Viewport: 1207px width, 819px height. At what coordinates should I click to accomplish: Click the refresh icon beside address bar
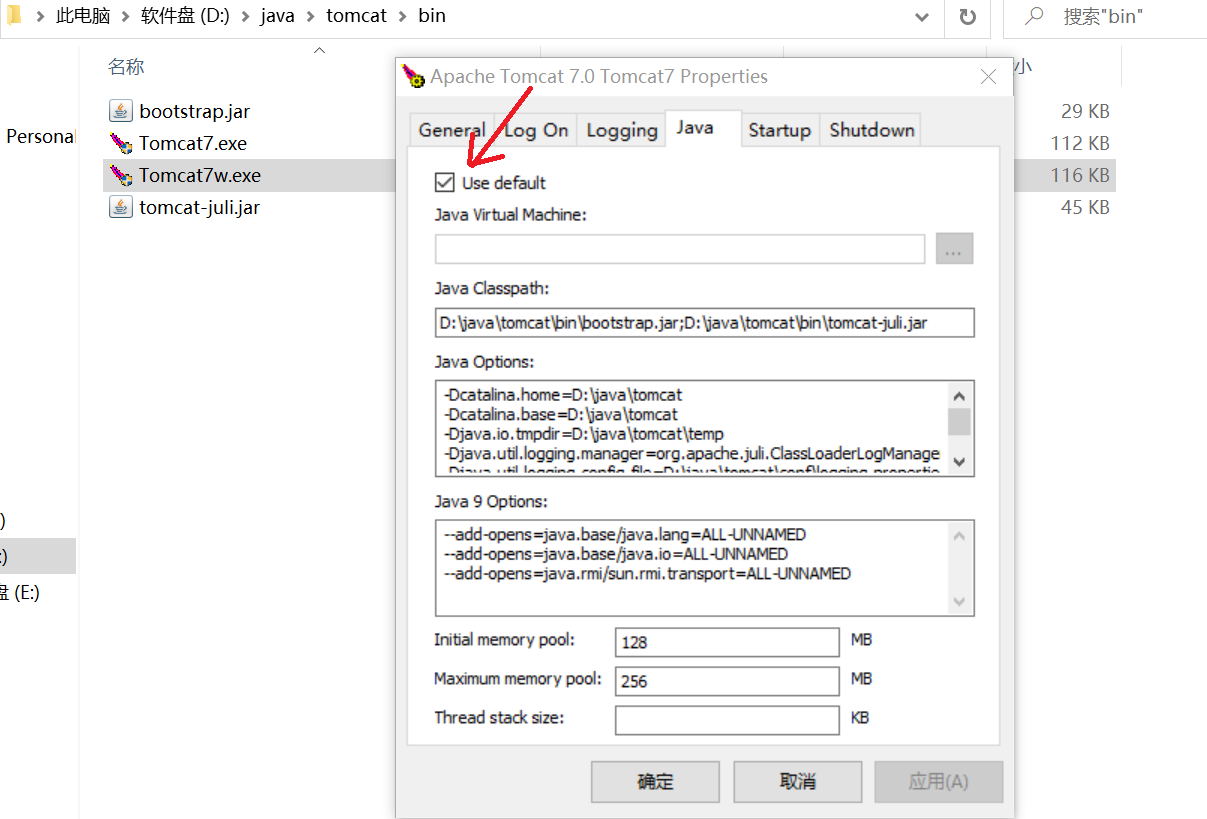(x=967, y=17)
